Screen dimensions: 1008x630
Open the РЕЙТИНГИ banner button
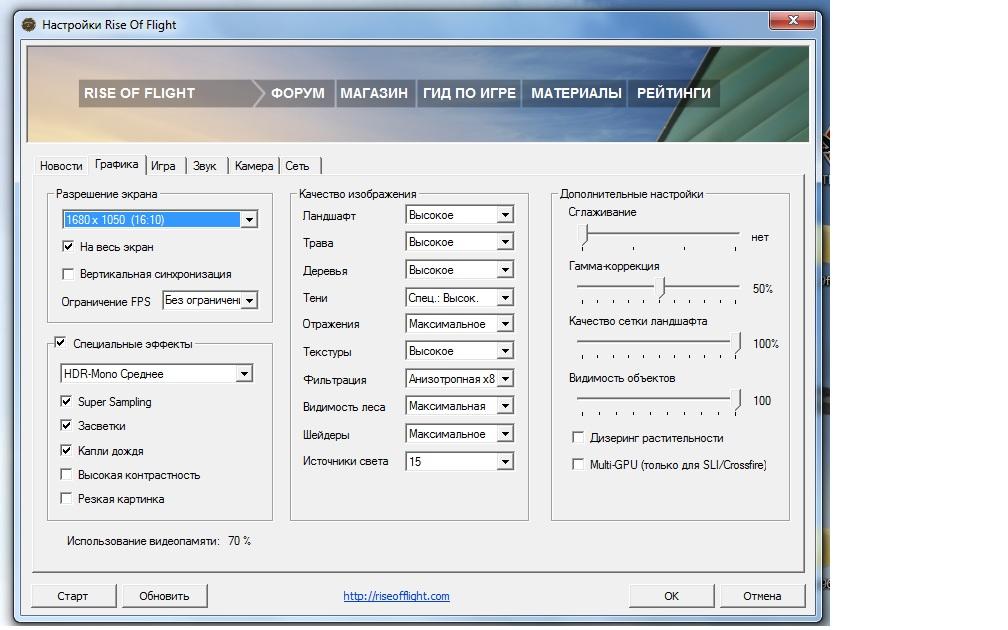point(674,93)
